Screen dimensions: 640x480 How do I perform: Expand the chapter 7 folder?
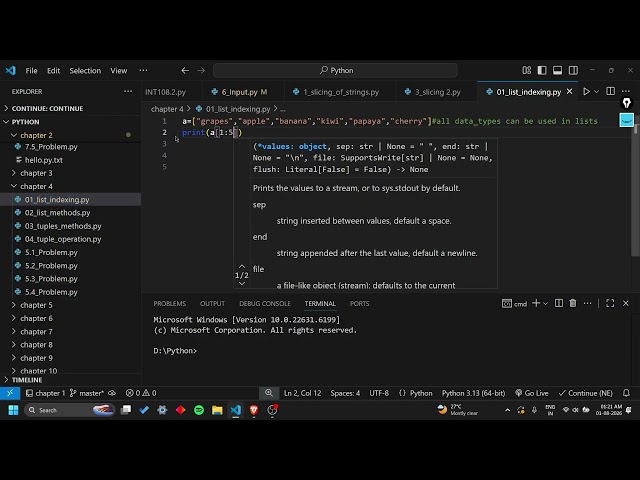pos(70,331)
